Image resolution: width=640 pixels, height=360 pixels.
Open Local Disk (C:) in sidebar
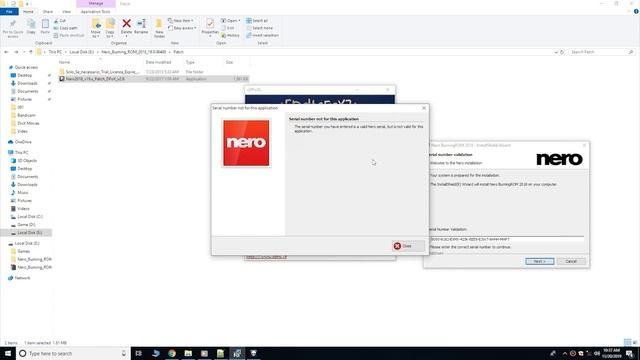[x=30, y=217]
